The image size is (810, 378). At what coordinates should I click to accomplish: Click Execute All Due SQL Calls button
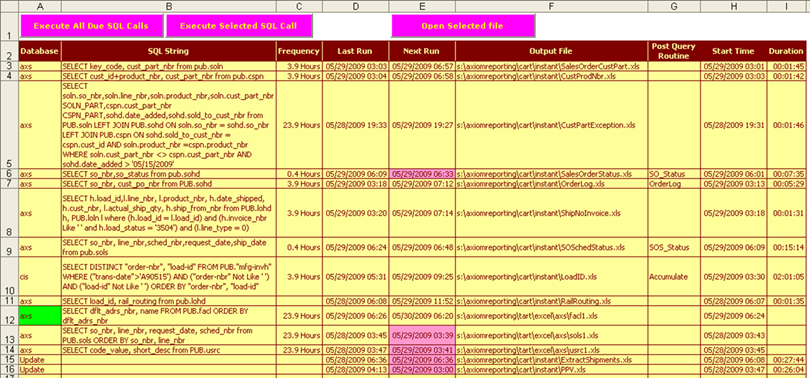point(91,26)
